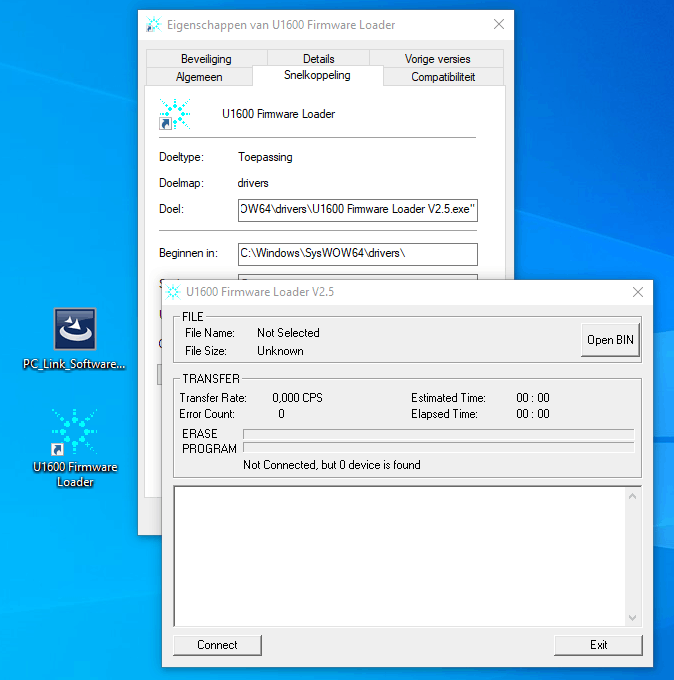674x680 pixels.
Task: Click the 'drivers' Doelmap value
Action: click(x=253, y=183)
